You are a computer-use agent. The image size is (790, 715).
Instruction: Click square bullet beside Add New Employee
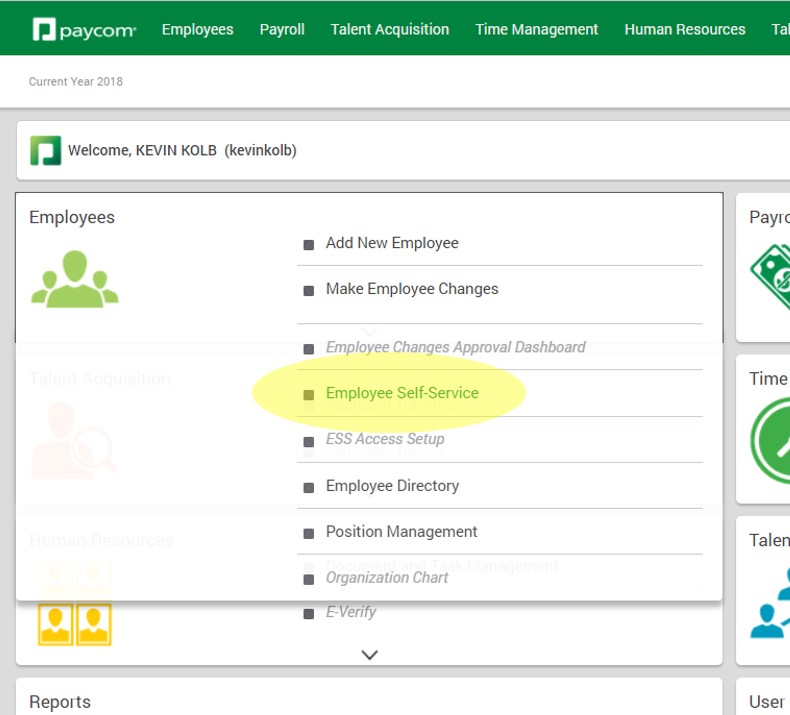(309, 245)
